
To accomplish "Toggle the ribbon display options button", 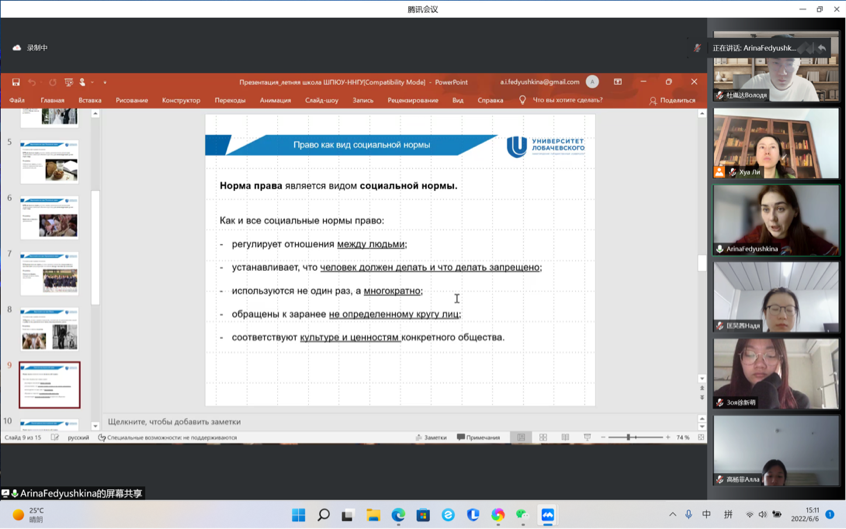I will coord(618,82).
